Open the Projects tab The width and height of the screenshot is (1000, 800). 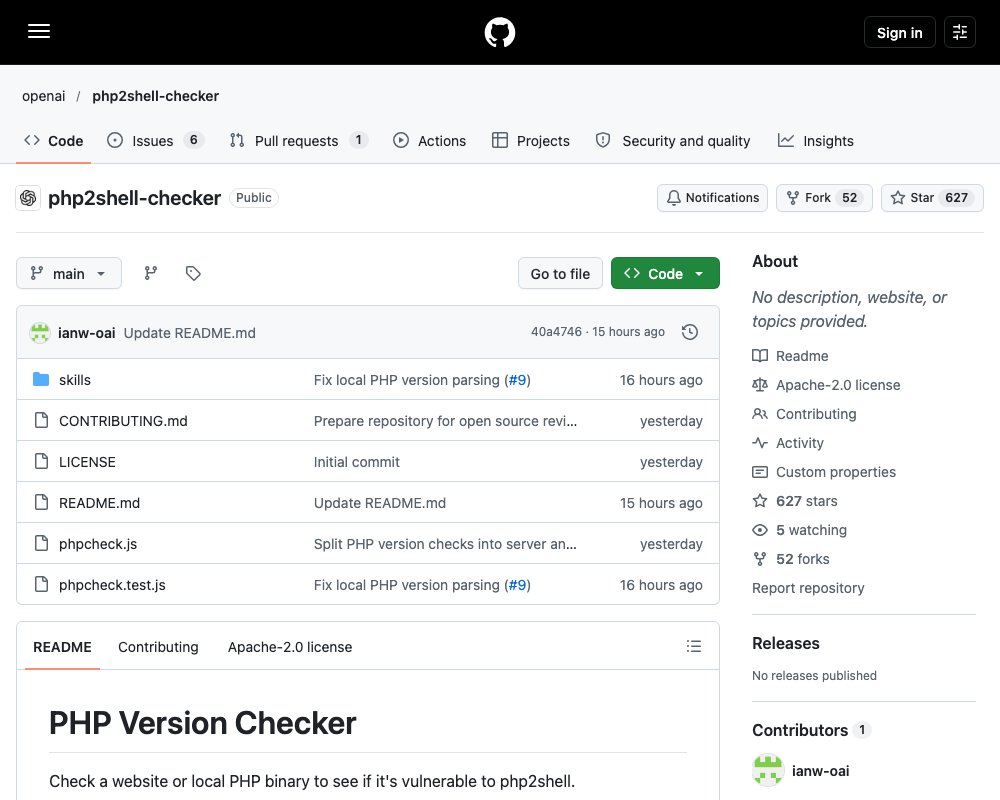[x=531, y=140]
